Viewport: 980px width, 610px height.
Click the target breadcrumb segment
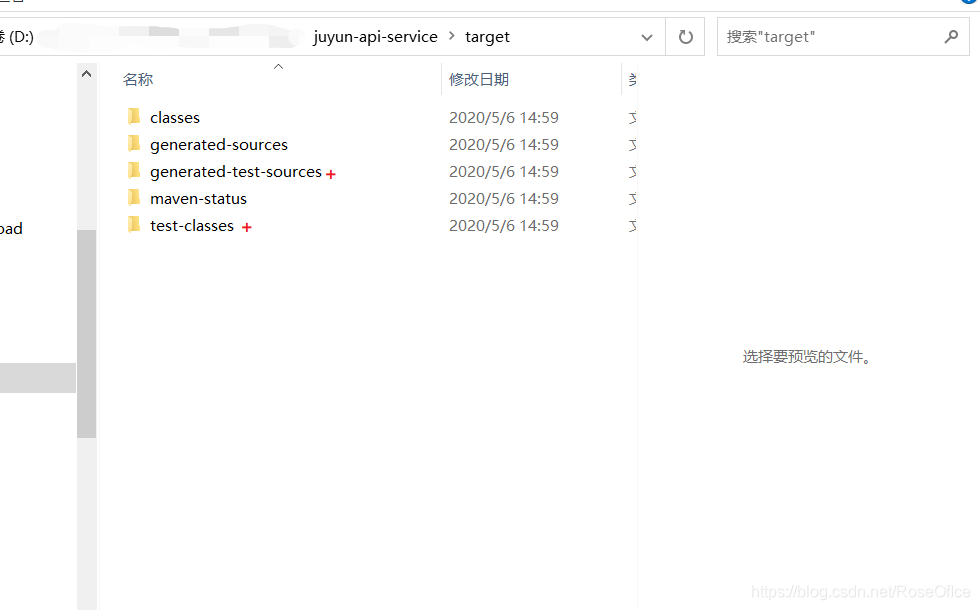(x=487, y=37)
